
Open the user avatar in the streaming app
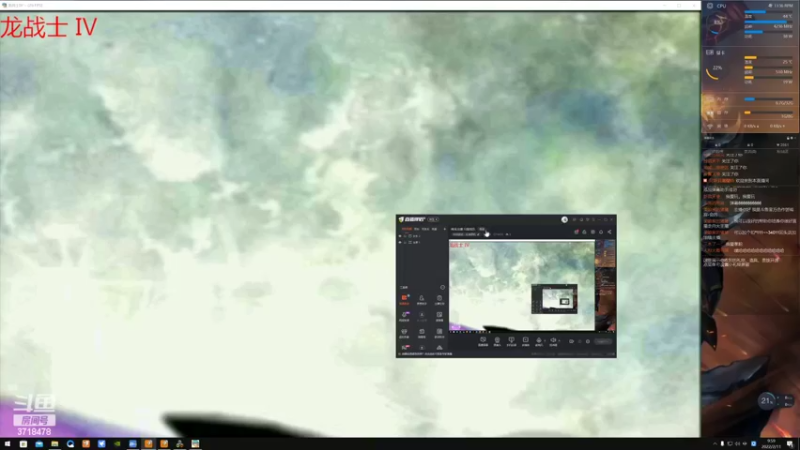(564, 219)
